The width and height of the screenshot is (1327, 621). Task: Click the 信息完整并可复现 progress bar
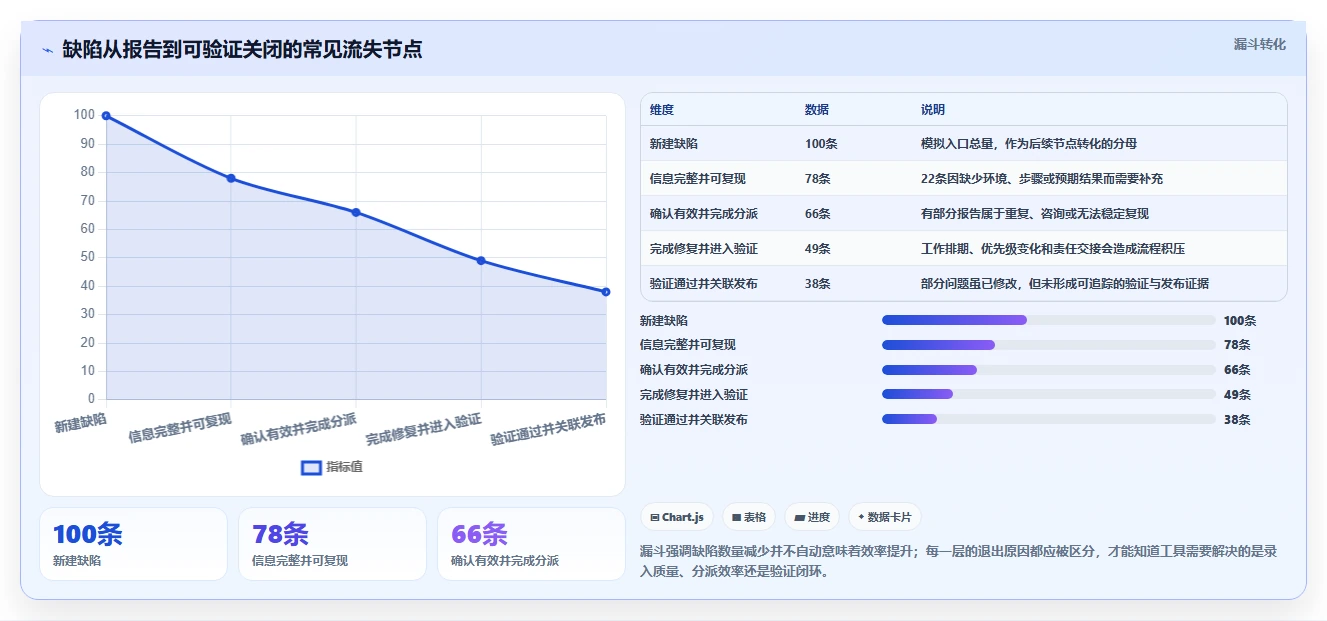tap(1049, 345)
